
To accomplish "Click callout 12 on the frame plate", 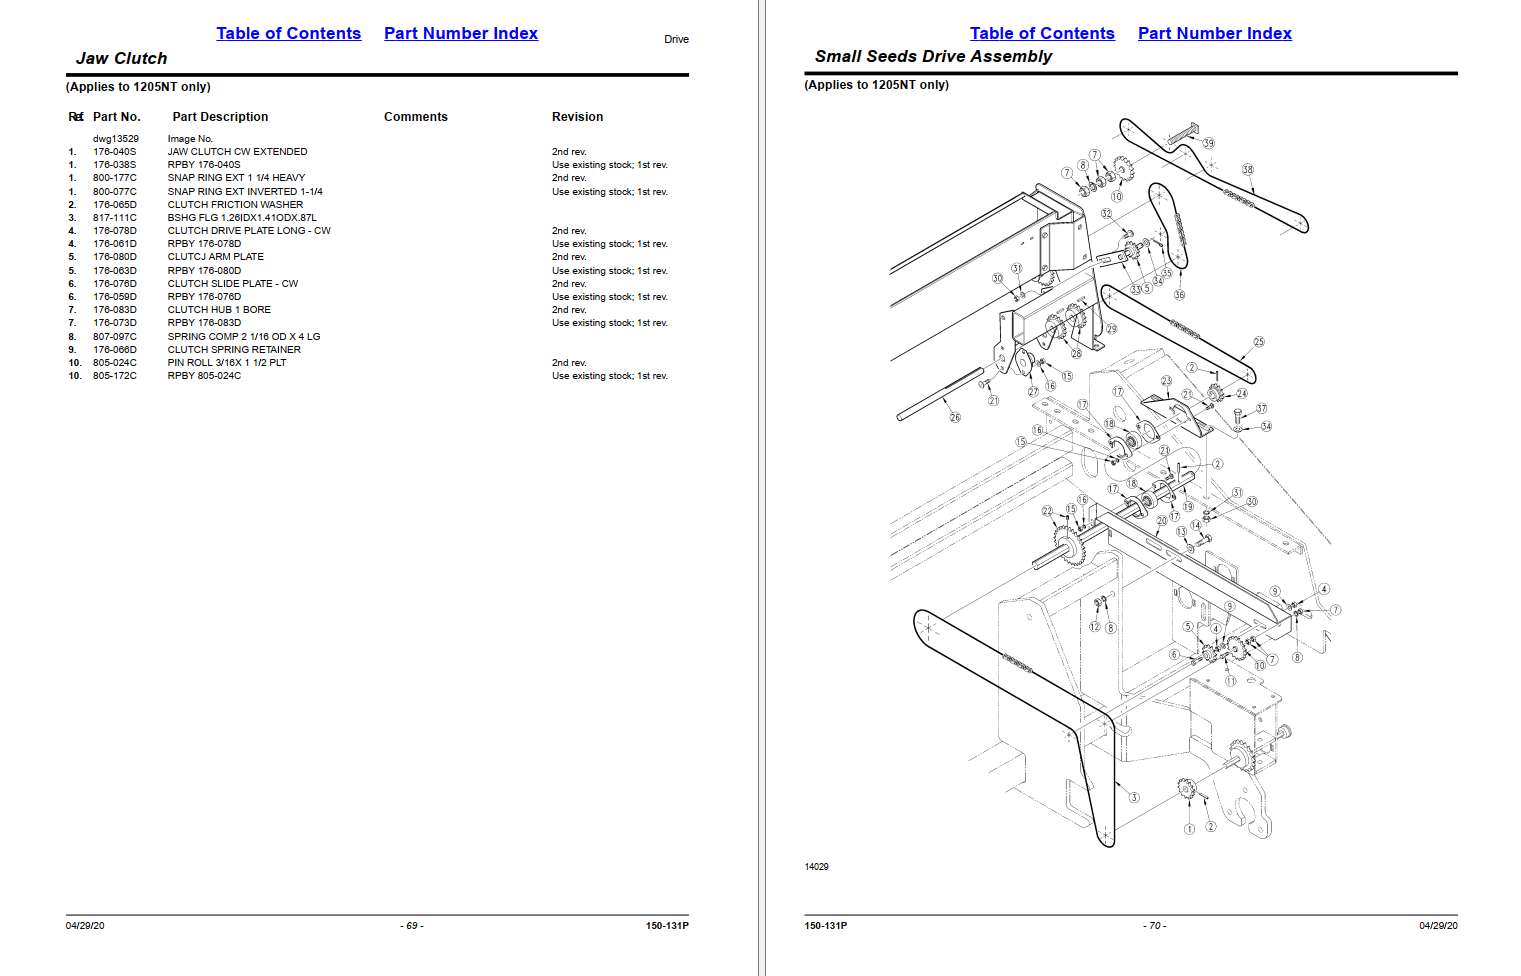I will (1094, 627).
